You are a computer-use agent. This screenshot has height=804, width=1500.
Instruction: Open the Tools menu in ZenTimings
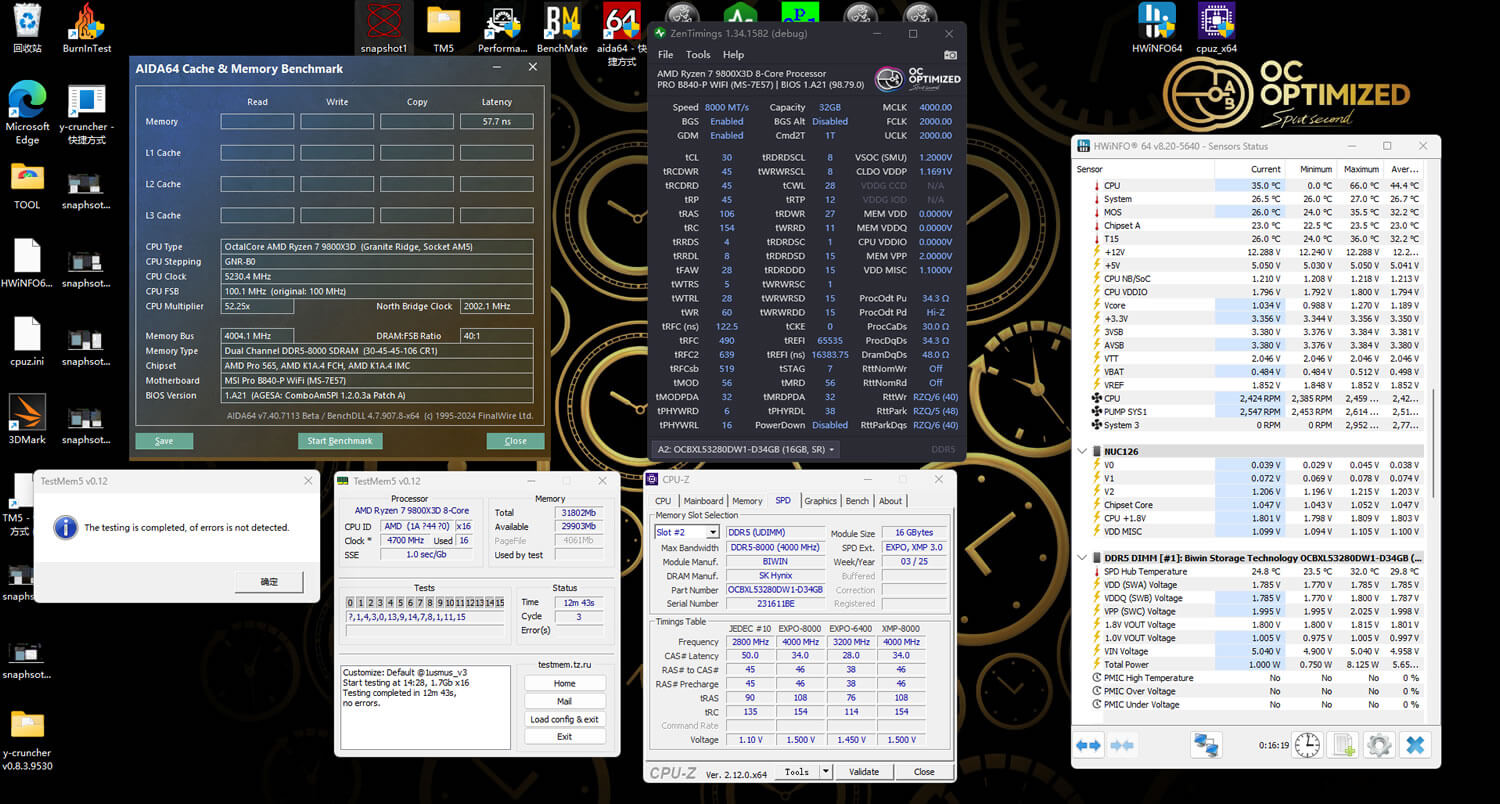698,55
